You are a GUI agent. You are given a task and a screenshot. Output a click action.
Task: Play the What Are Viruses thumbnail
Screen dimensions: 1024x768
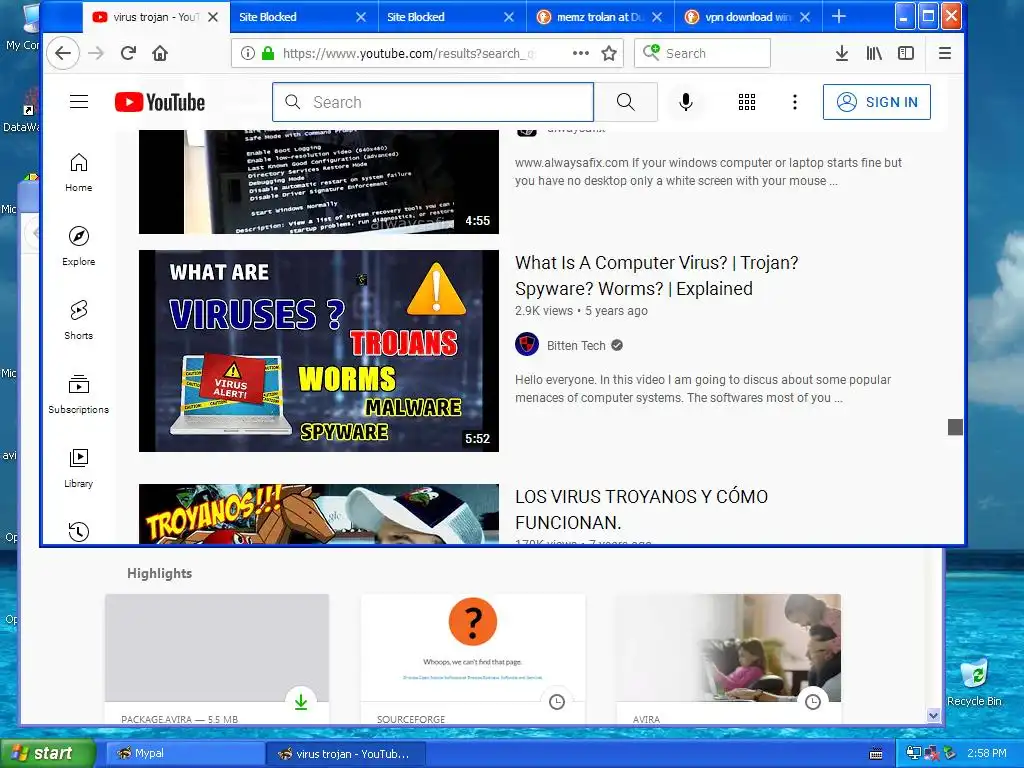319,351
